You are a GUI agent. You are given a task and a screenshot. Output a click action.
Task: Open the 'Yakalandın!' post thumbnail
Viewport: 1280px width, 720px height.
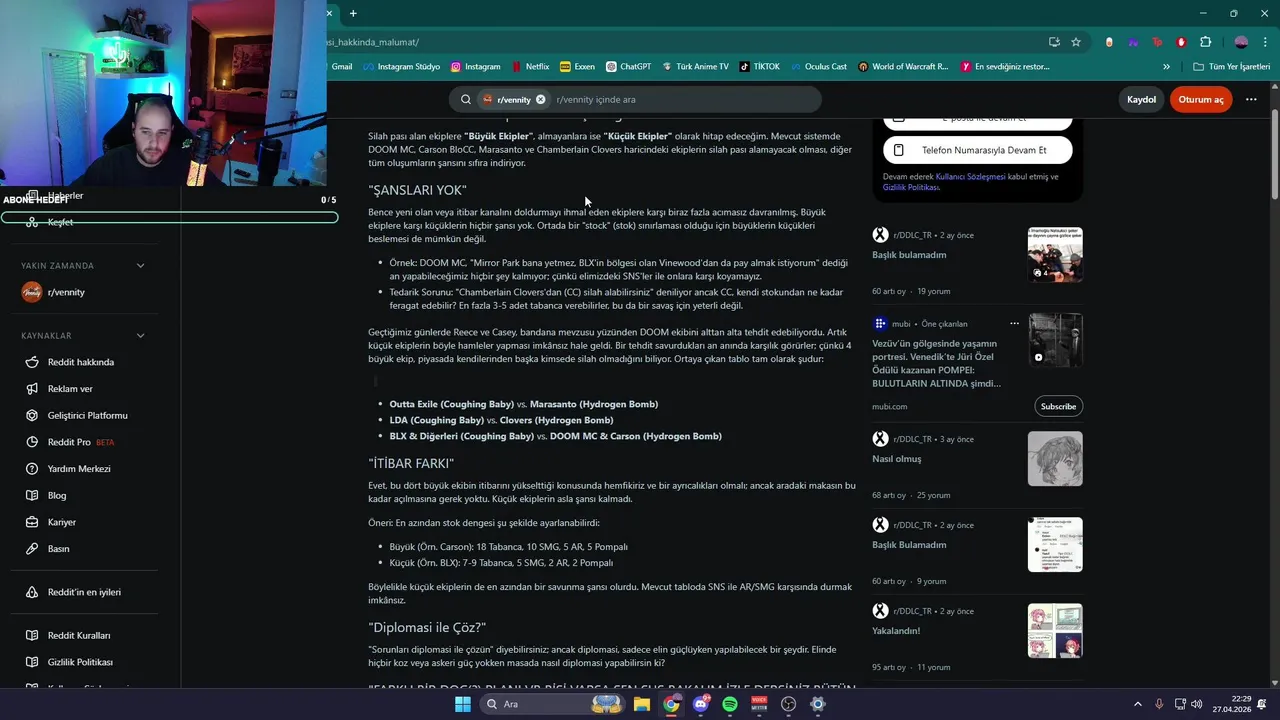click(x=1055, y=630)
